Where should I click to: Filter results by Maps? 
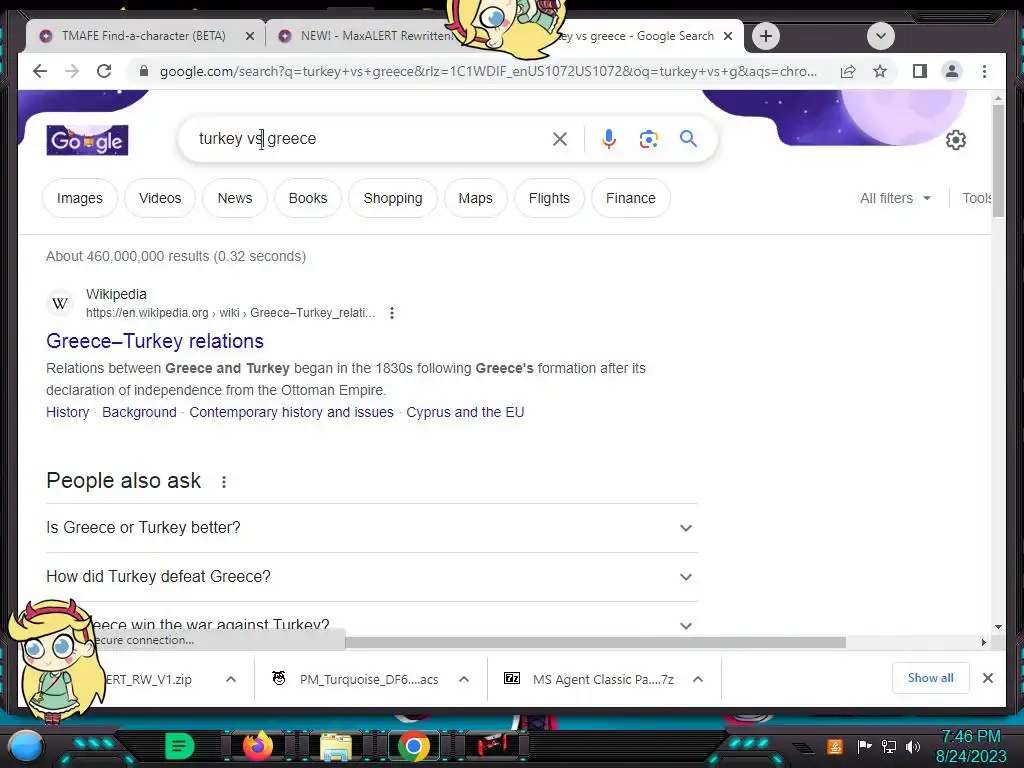(475, 198)
